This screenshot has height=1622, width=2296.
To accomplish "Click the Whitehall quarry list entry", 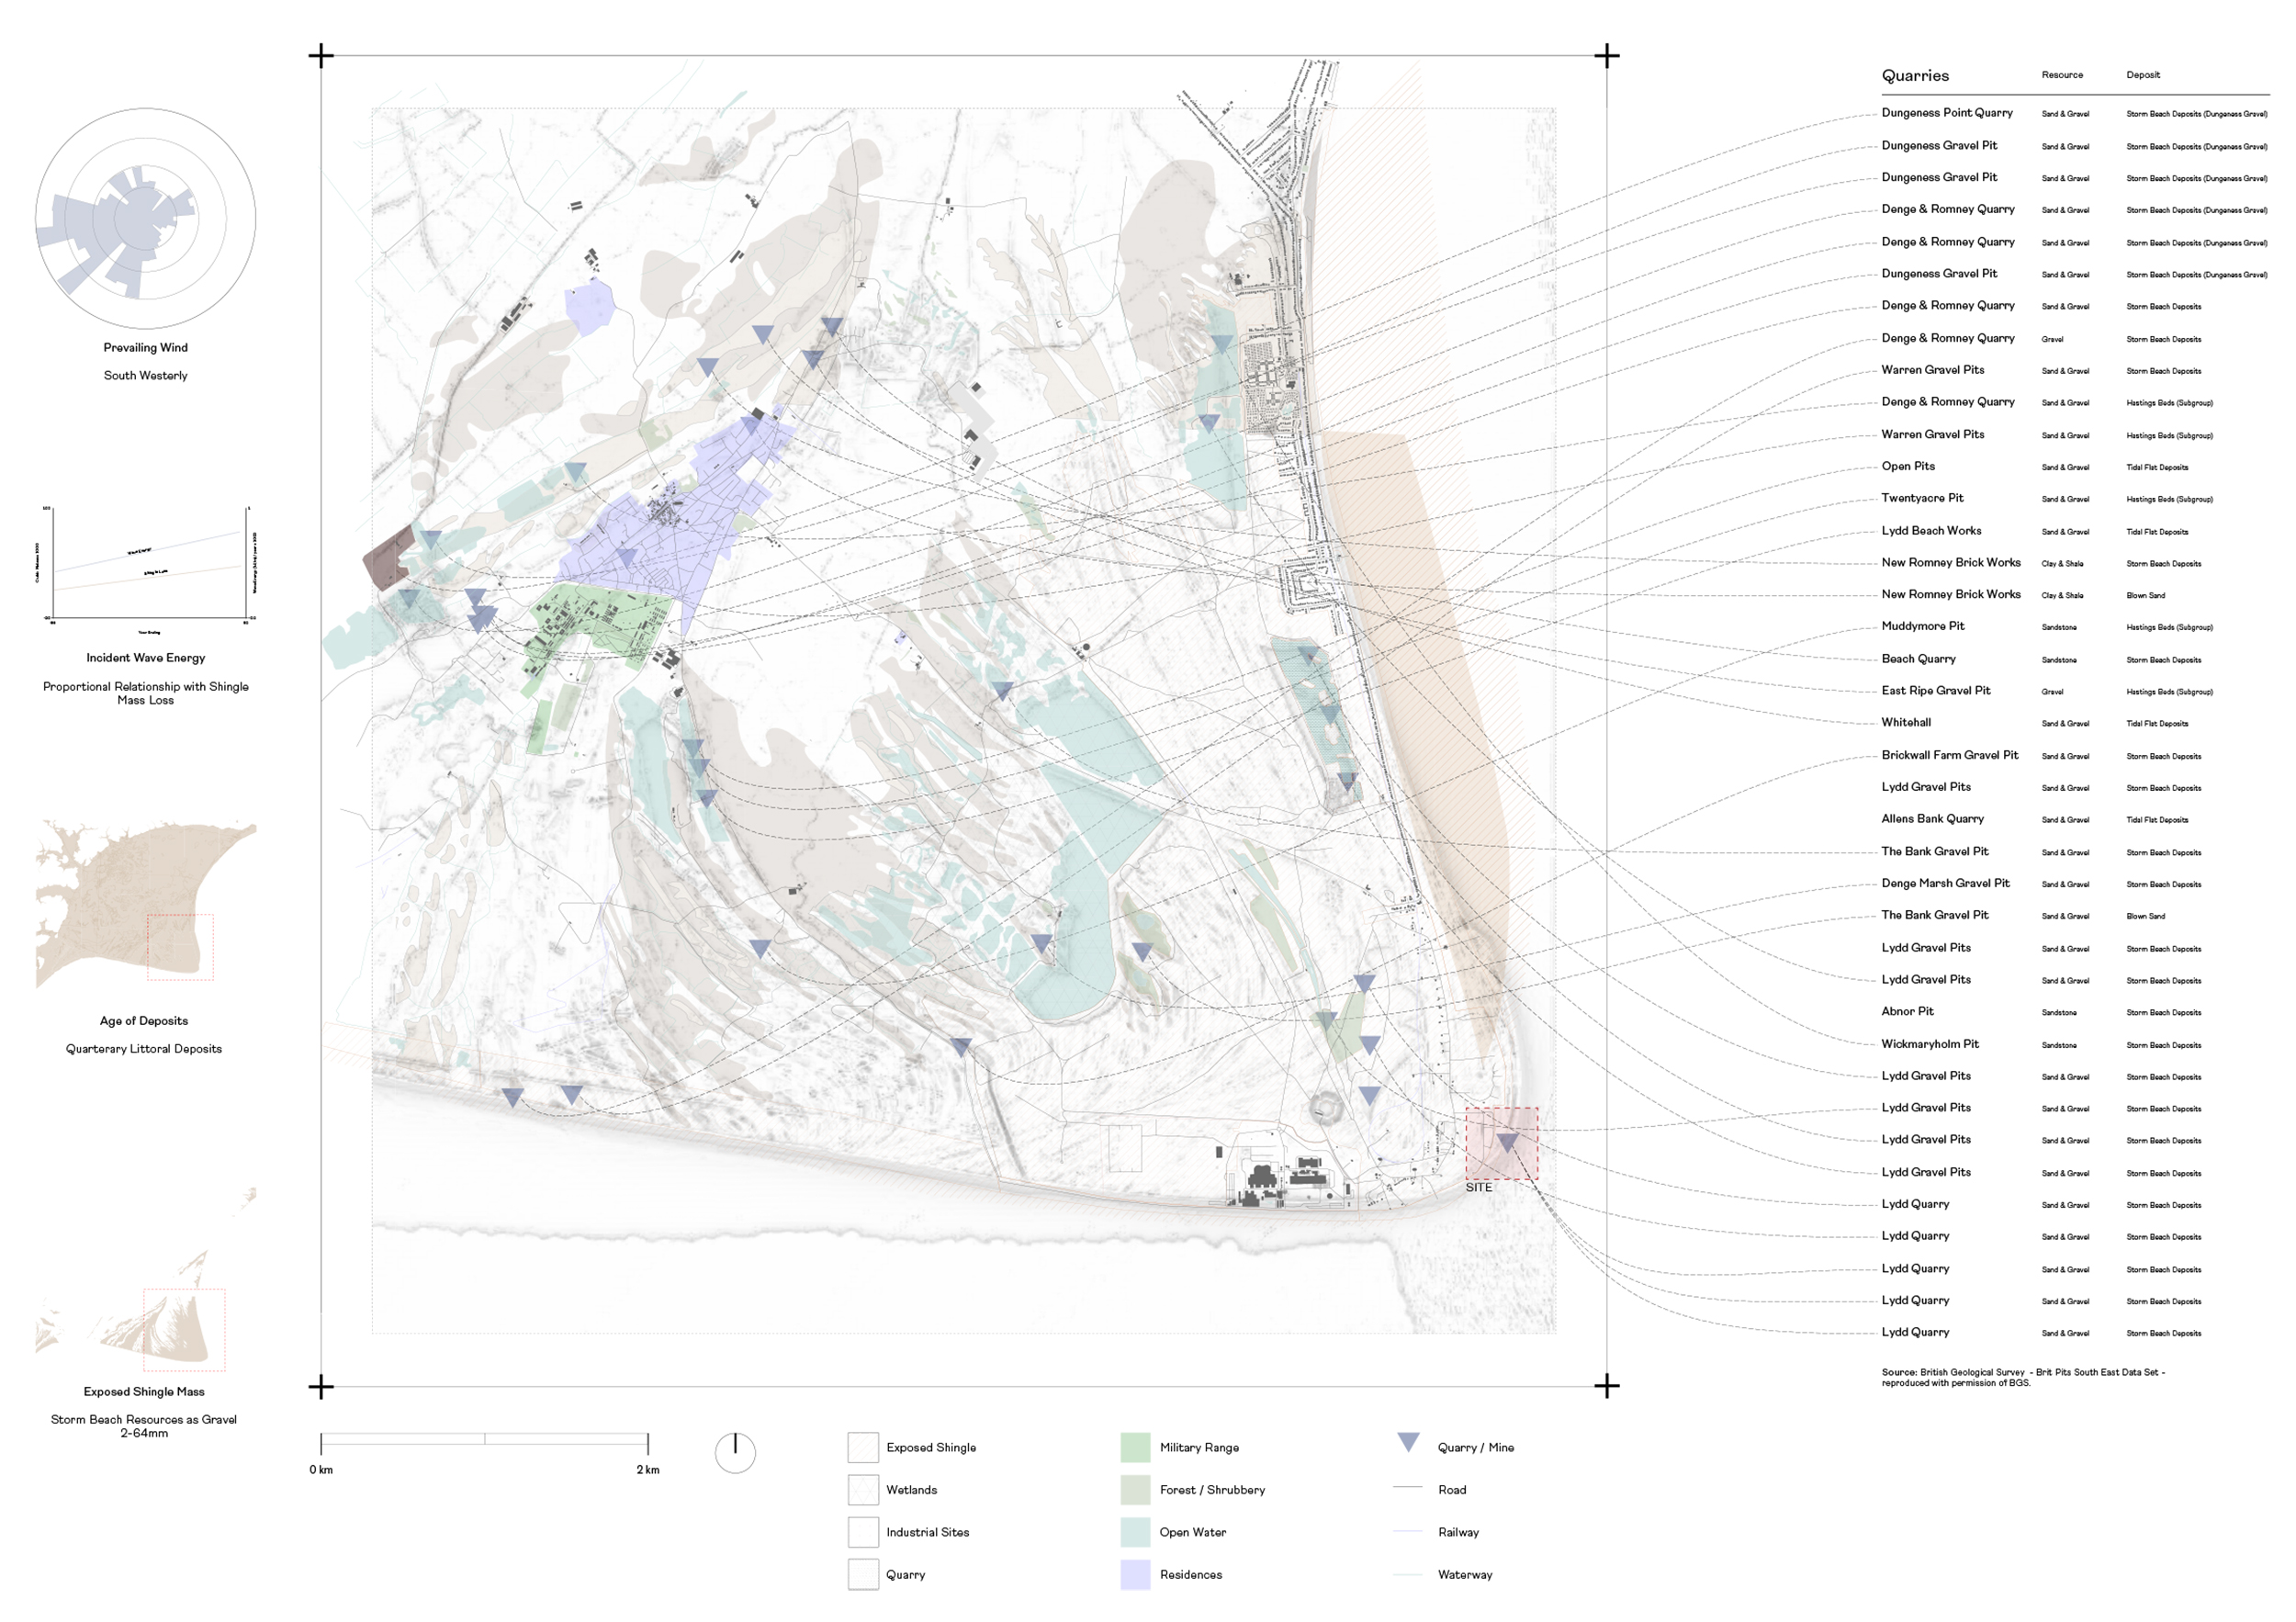I will coord(1906,722).
